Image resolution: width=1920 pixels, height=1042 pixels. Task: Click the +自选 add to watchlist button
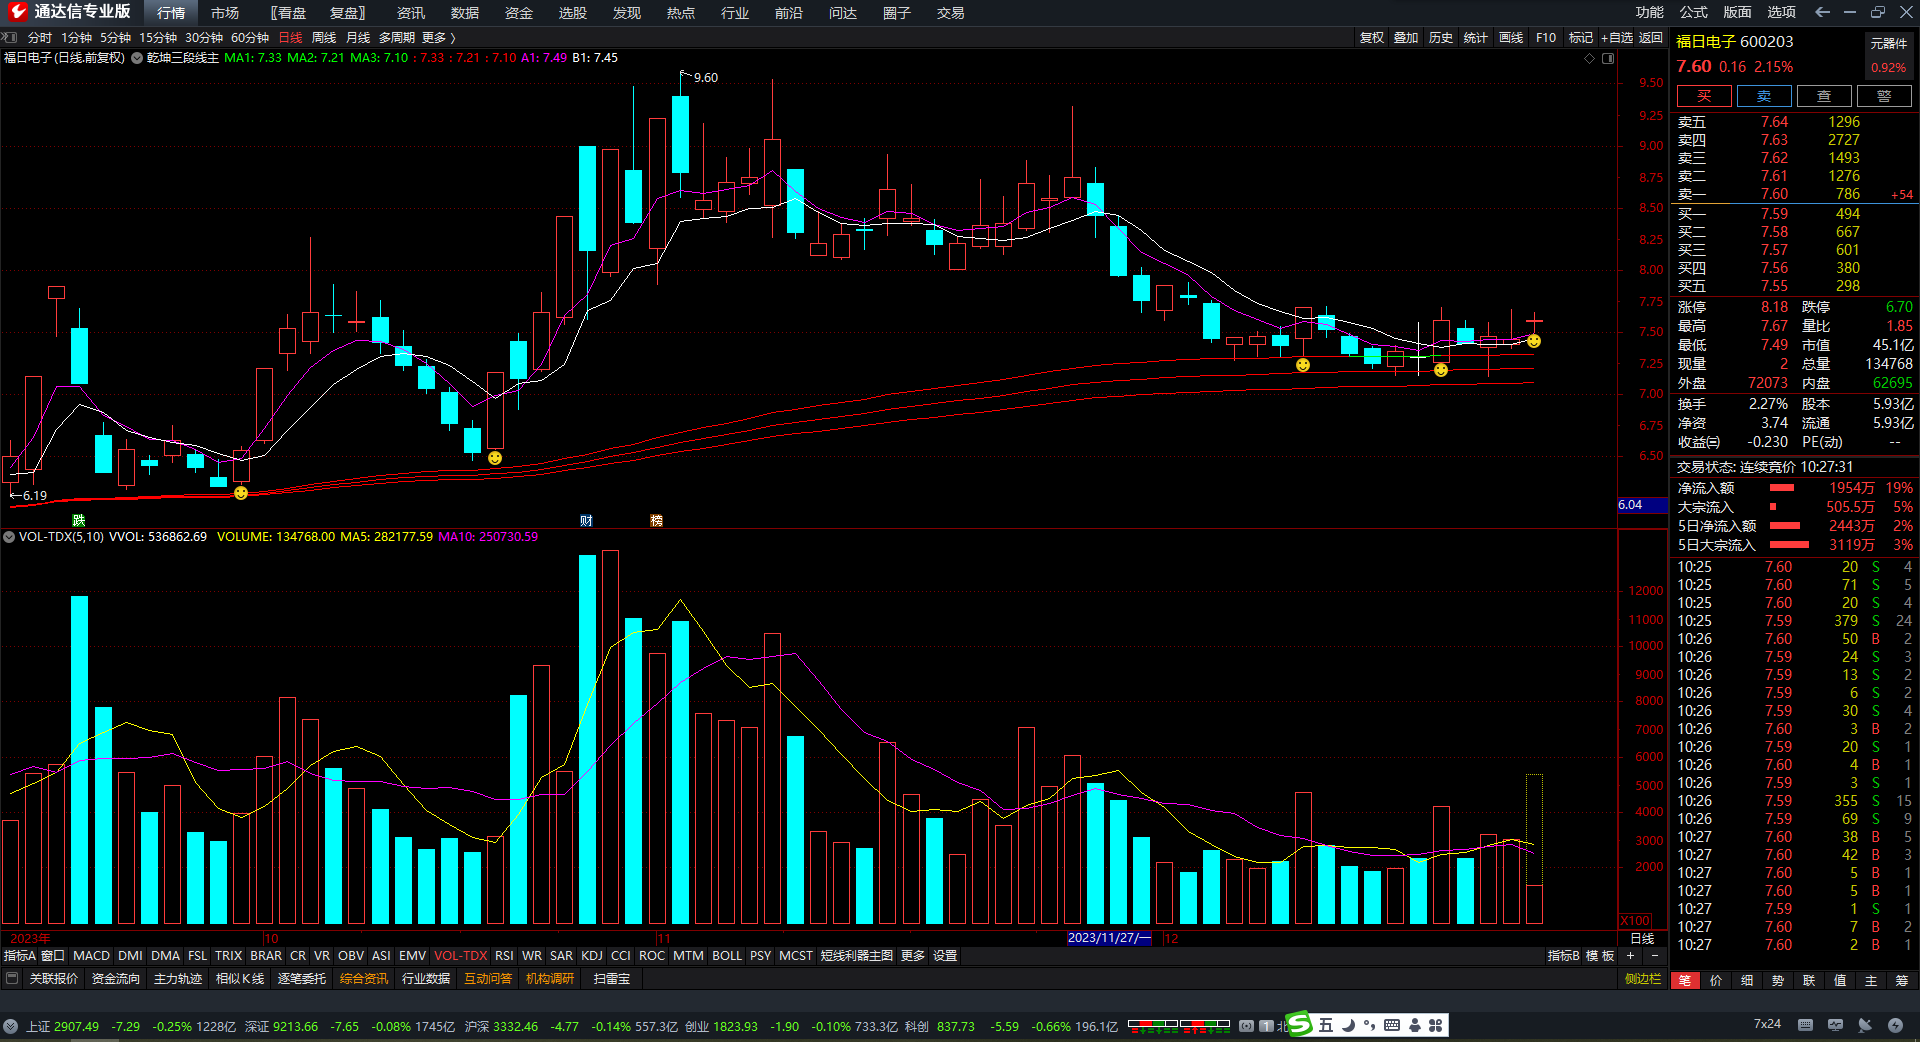pyautogui.click(x=1616, y=38)
